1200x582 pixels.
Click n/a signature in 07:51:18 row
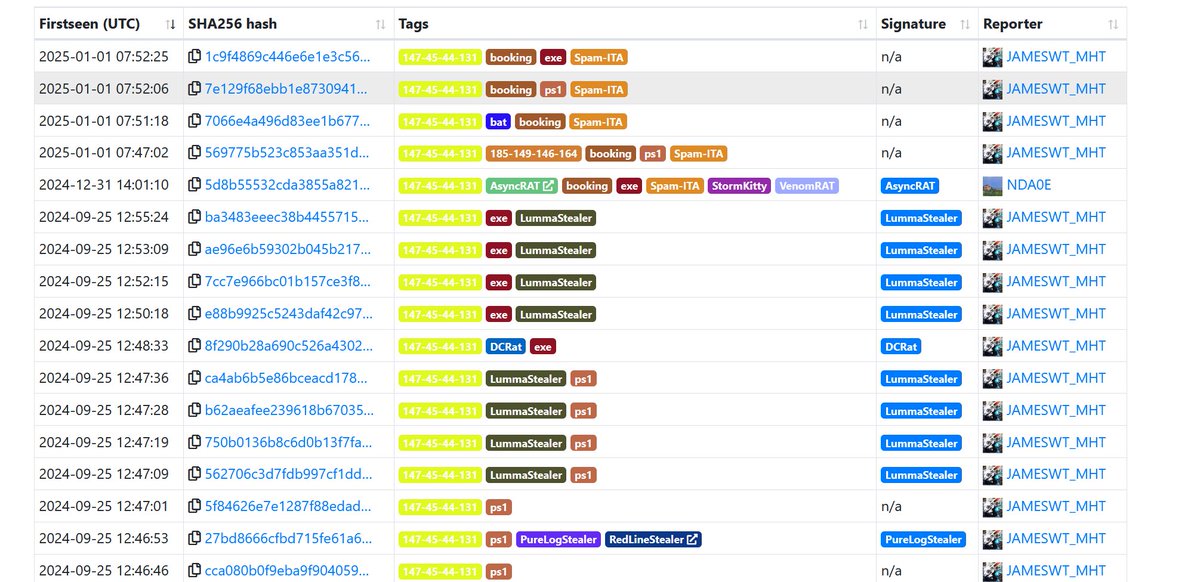point(891,121)
